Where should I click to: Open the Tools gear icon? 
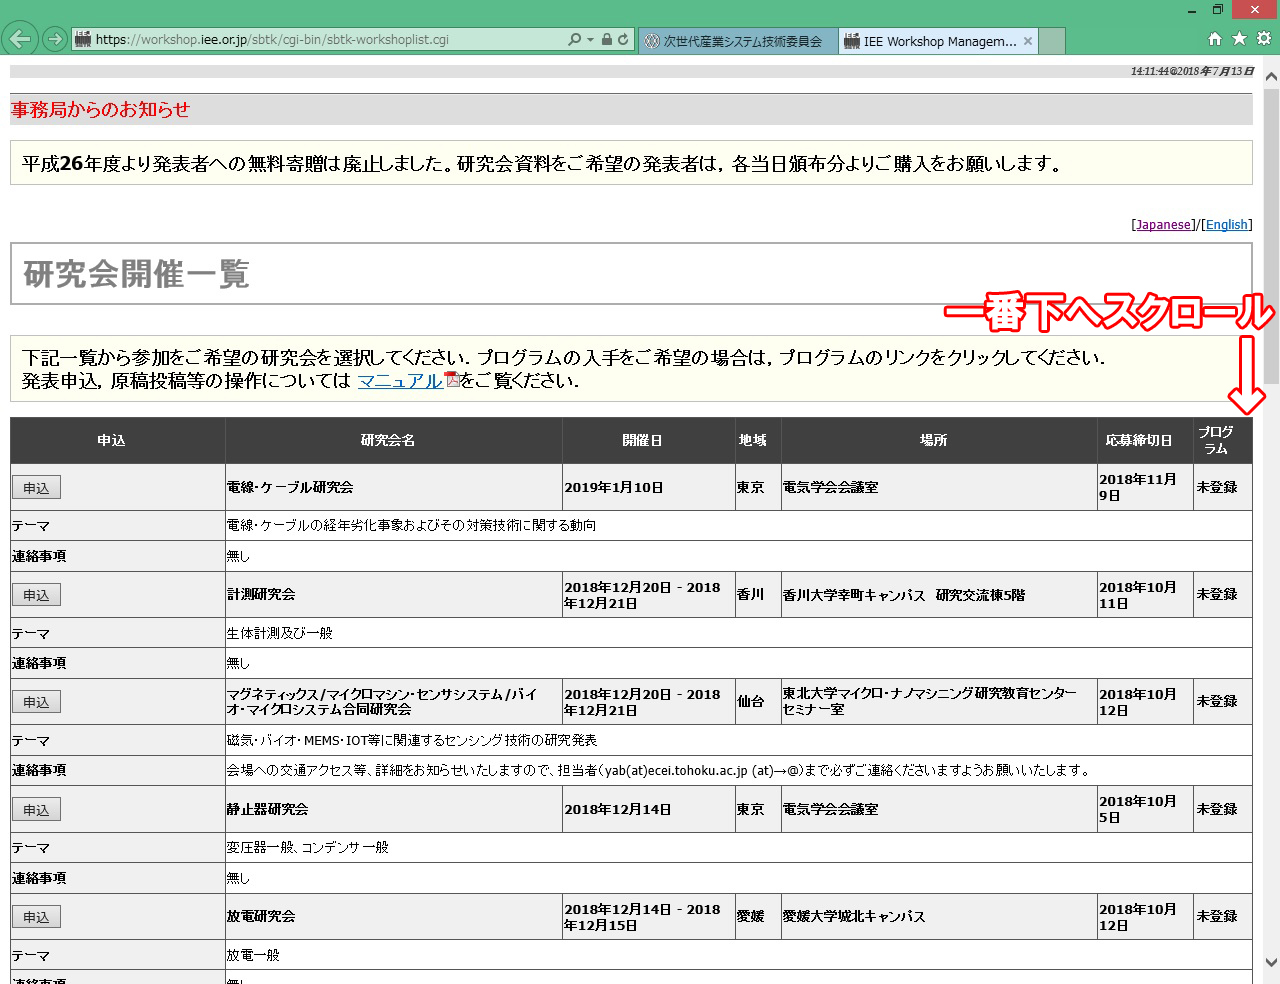click(x=1264, y=38)
